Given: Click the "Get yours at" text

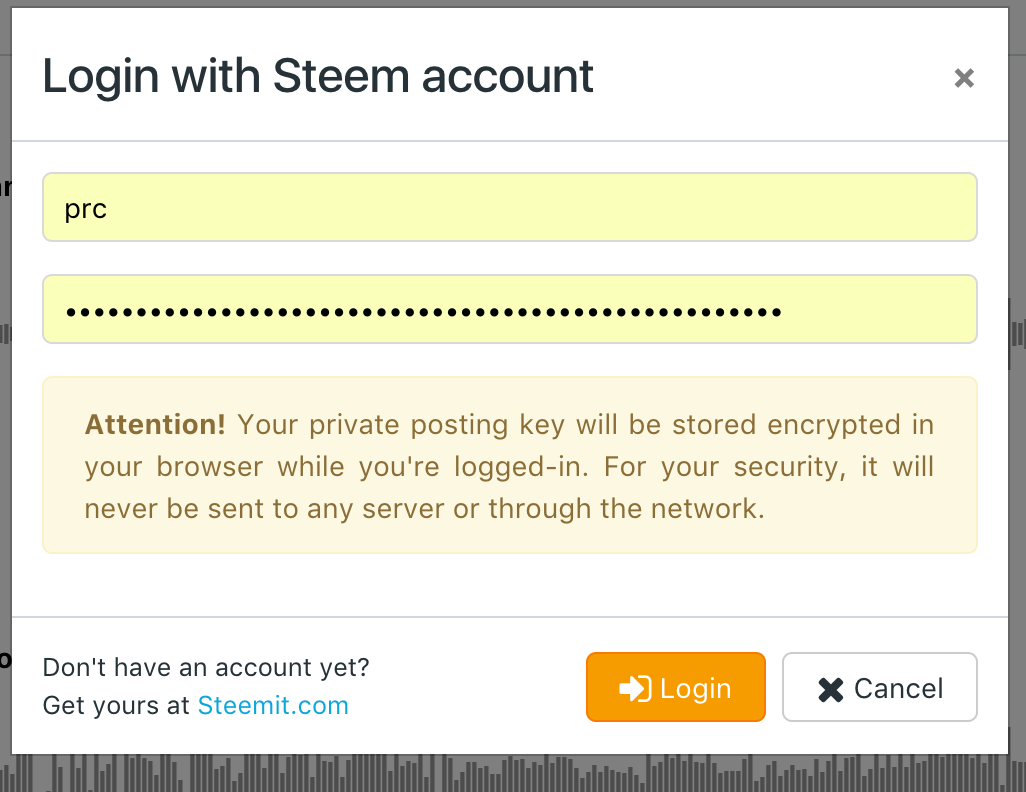Looking at the screenshot, I should pos(116,705).
